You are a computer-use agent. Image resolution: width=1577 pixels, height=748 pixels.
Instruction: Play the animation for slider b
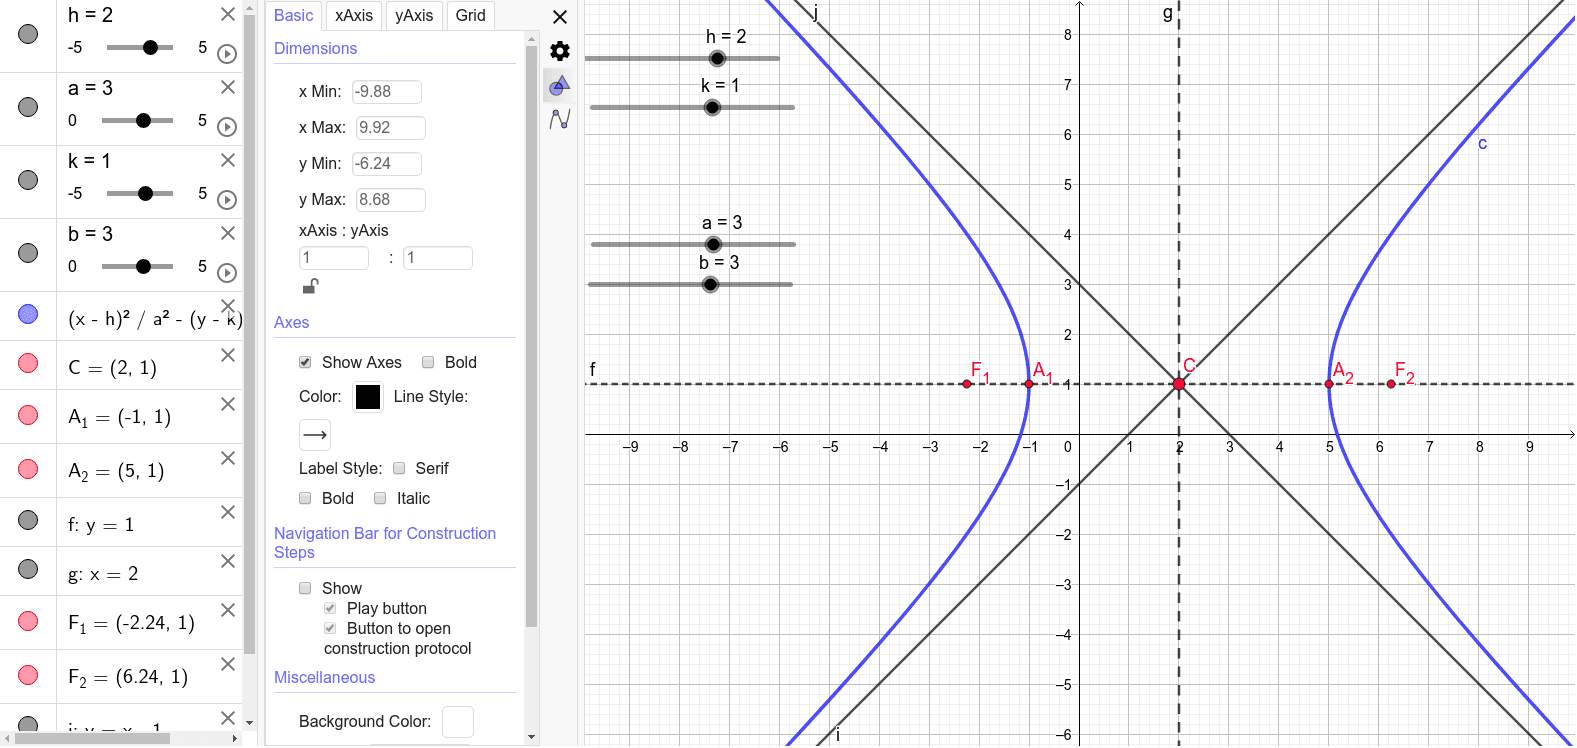pos(227,273)
